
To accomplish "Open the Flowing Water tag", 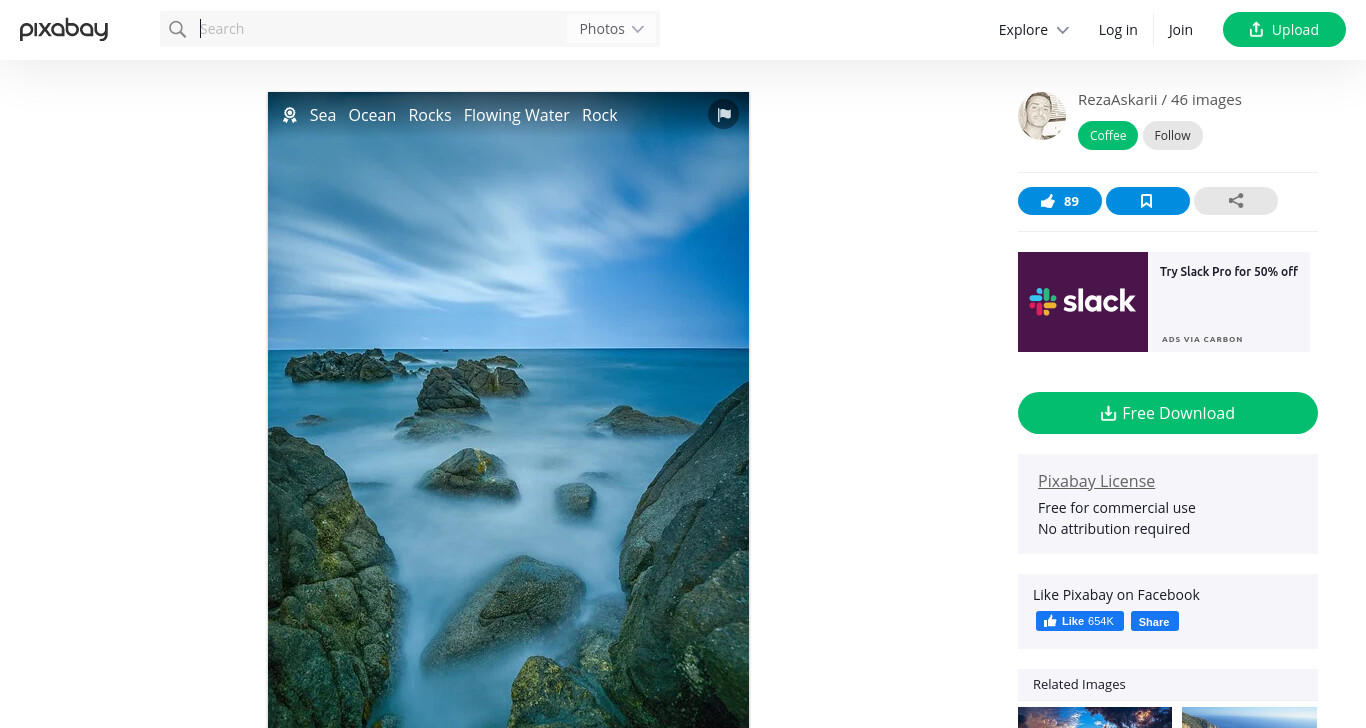I will [517, 115].
